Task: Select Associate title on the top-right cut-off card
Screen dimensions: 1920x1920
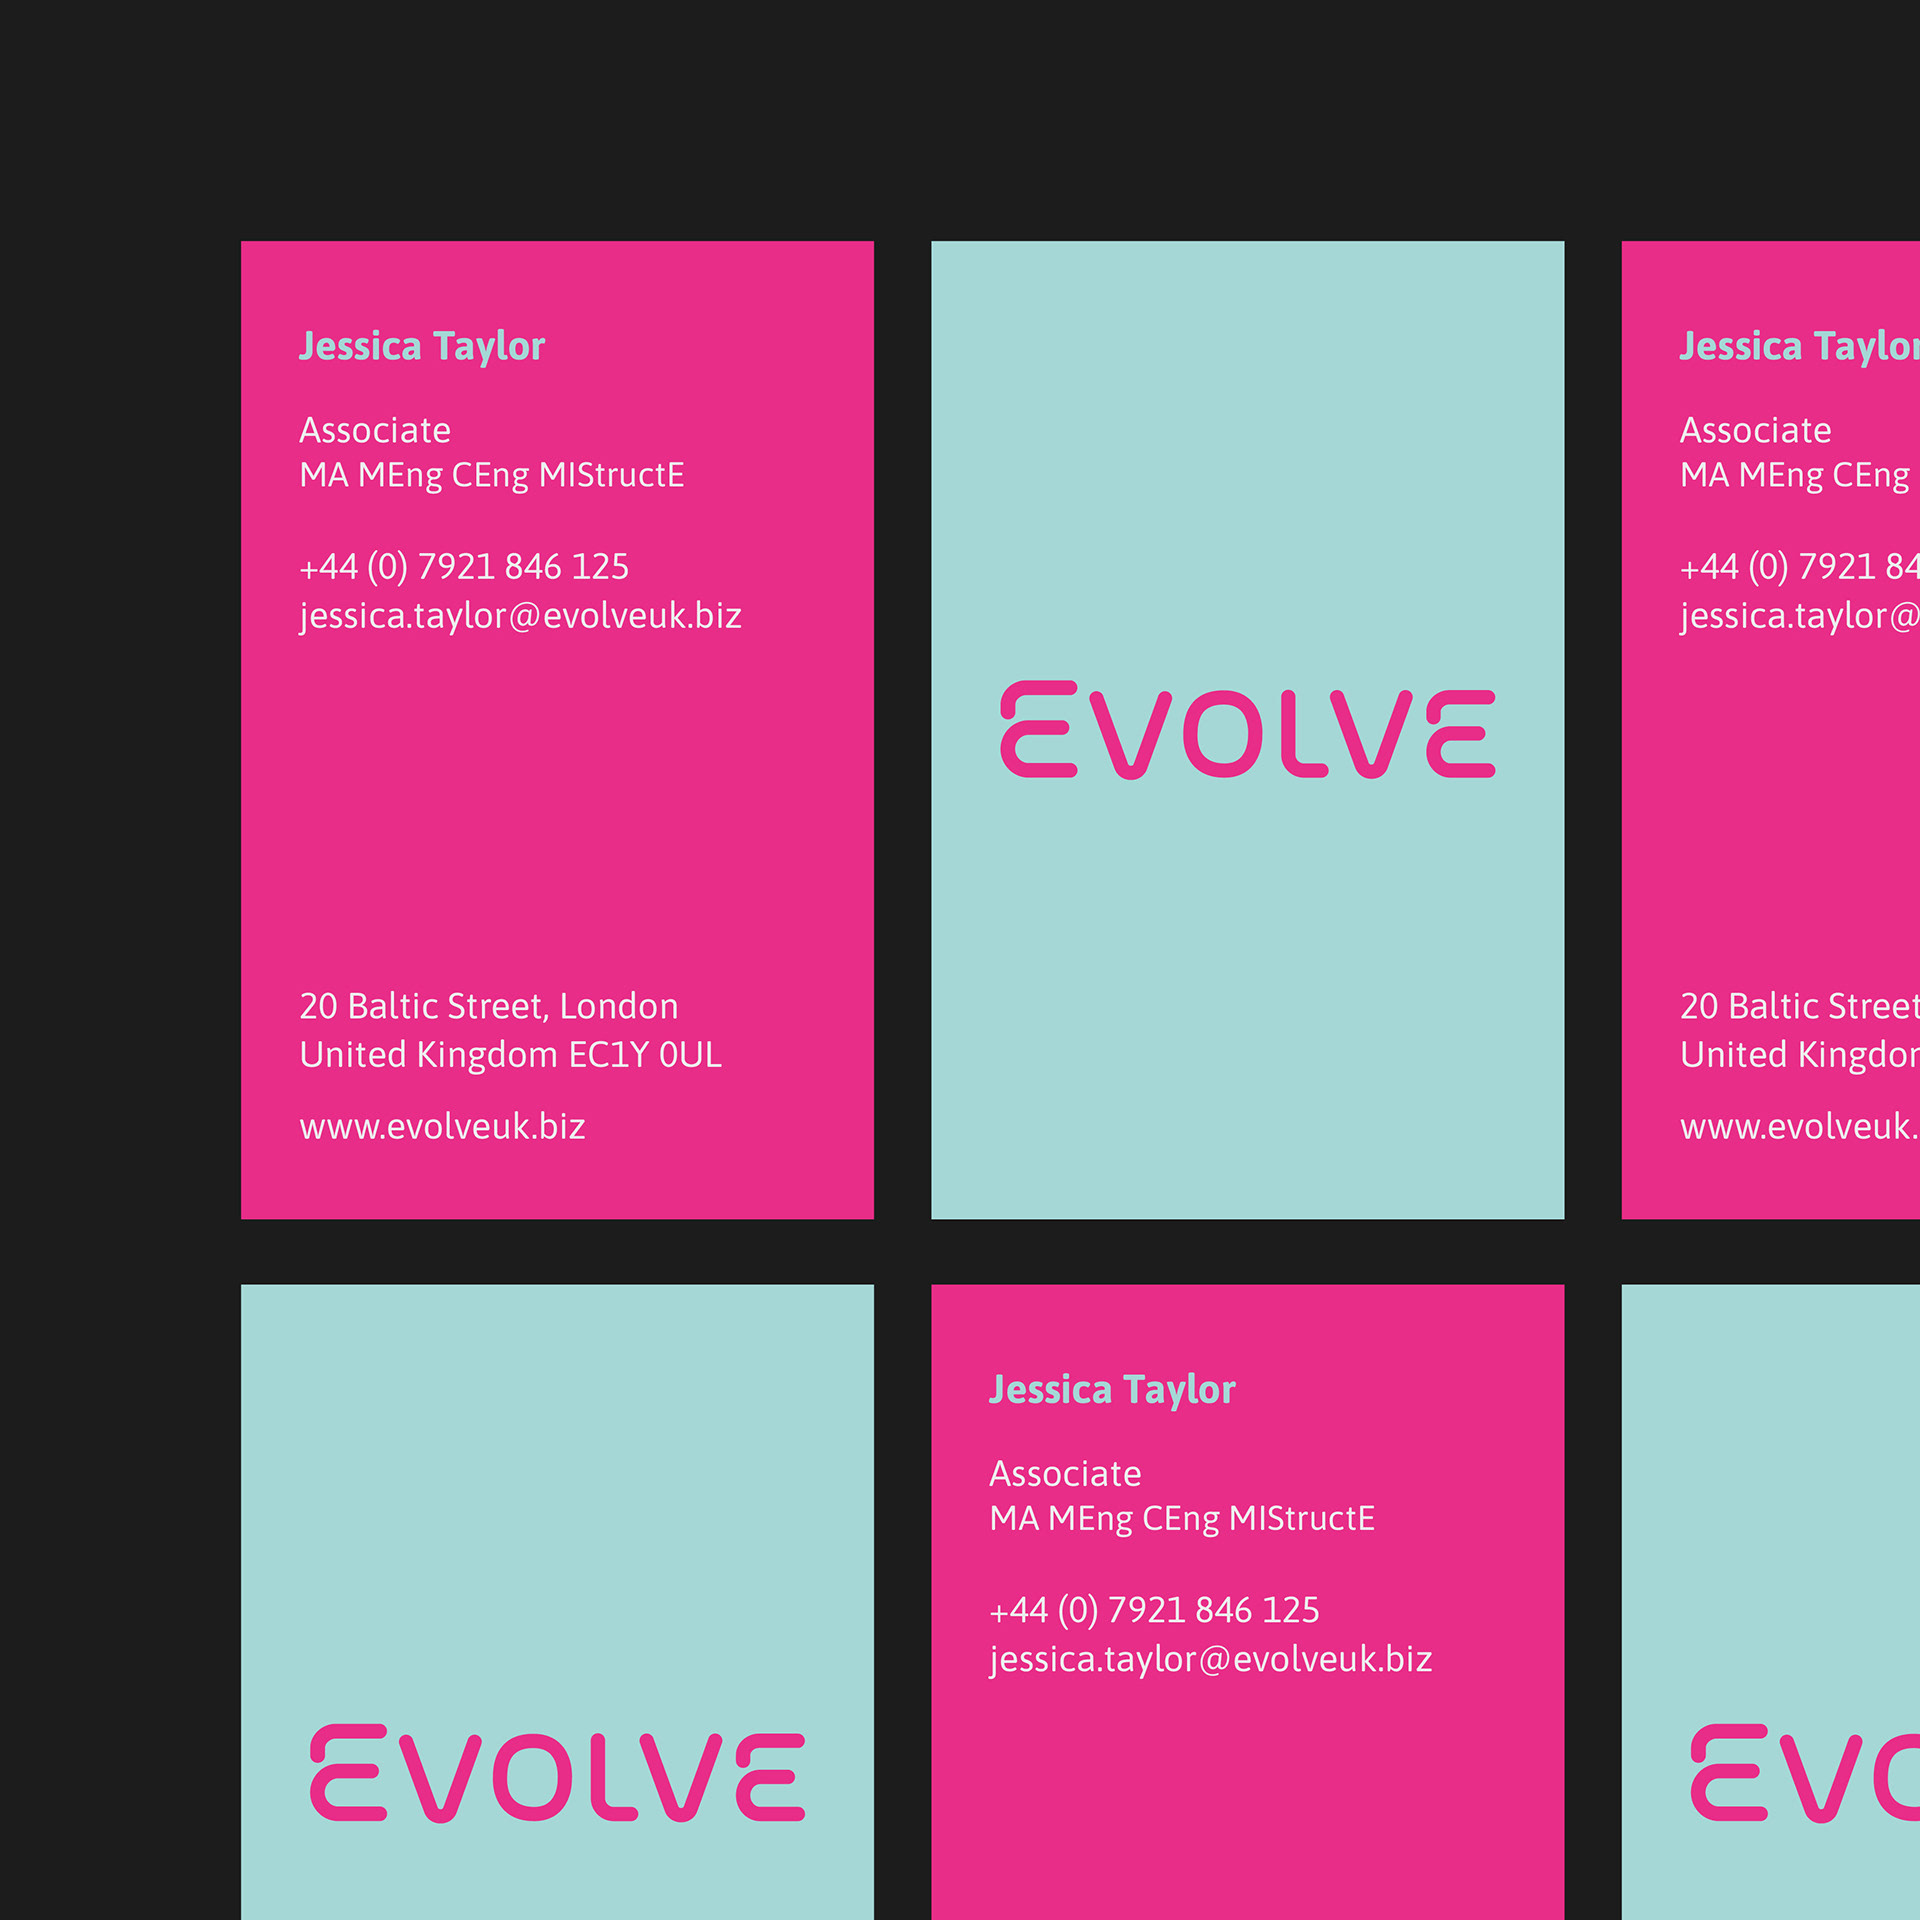Action: 1755,430
